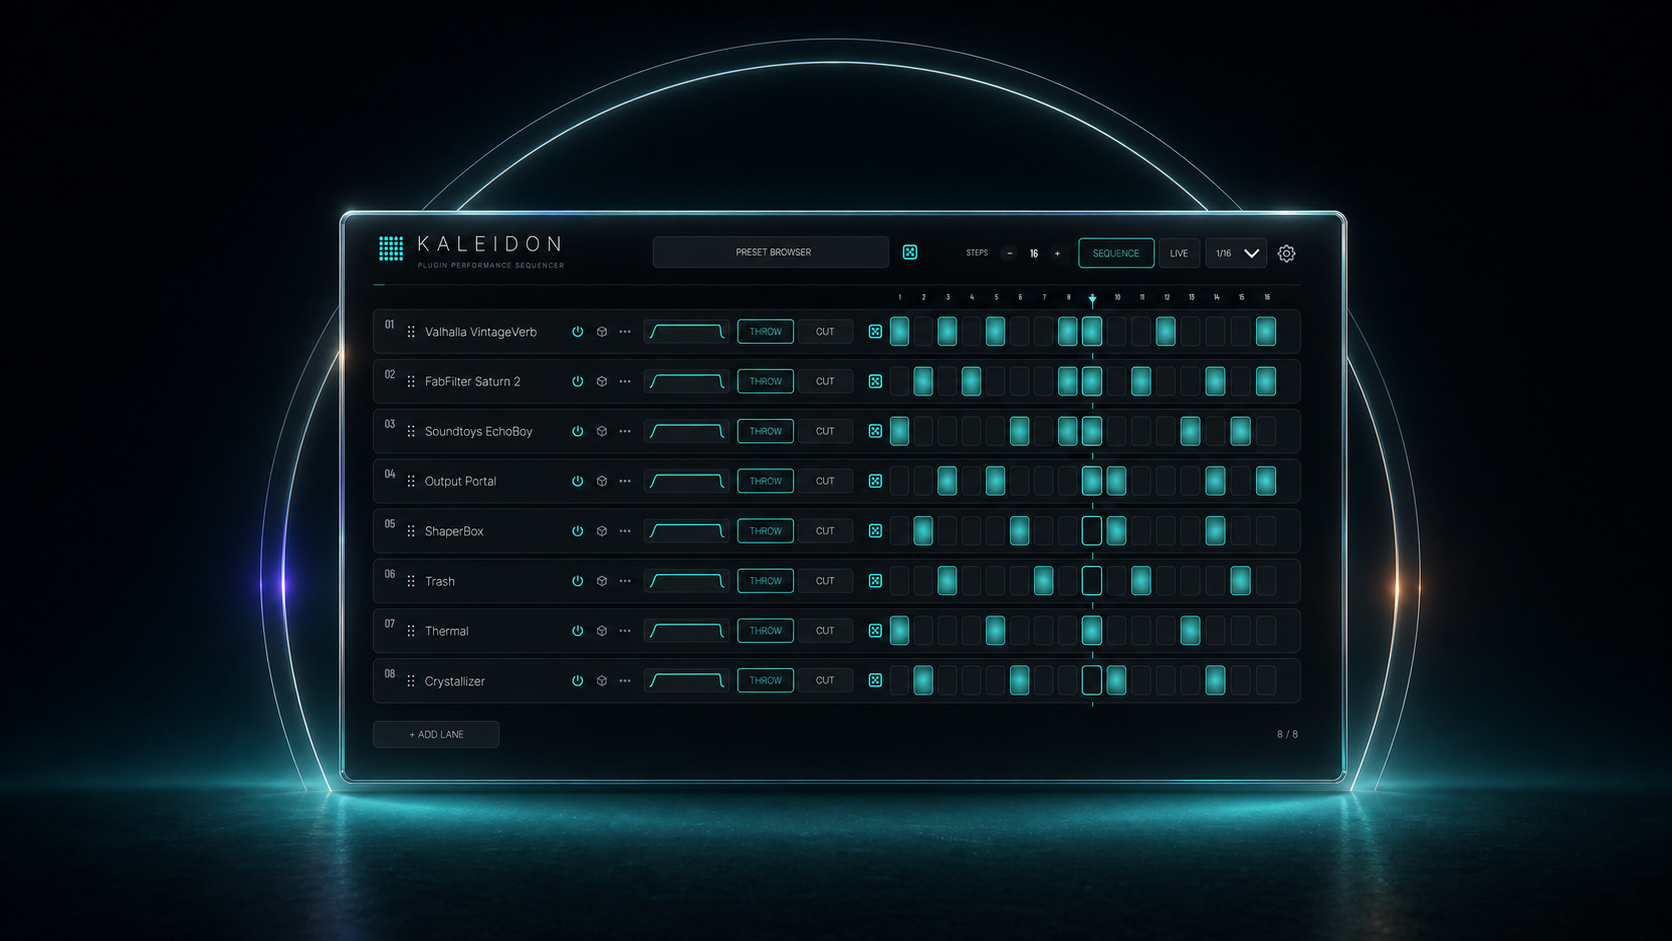The height and width of the screenshot is (941, 1672).
Task: Grab the drag handle of Thermal lane
Action: pos(411,631)
